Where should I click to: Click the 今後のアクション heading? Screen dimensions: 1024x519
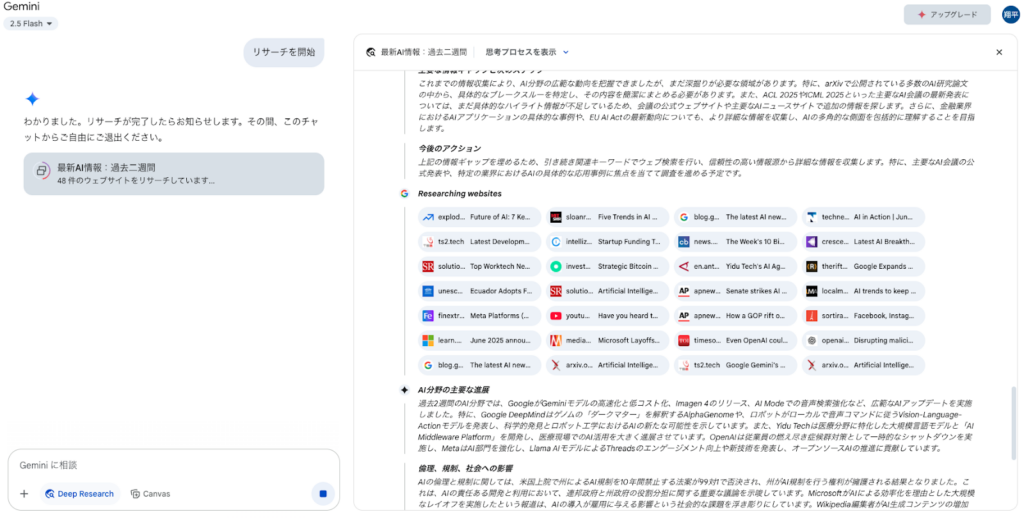449,149
